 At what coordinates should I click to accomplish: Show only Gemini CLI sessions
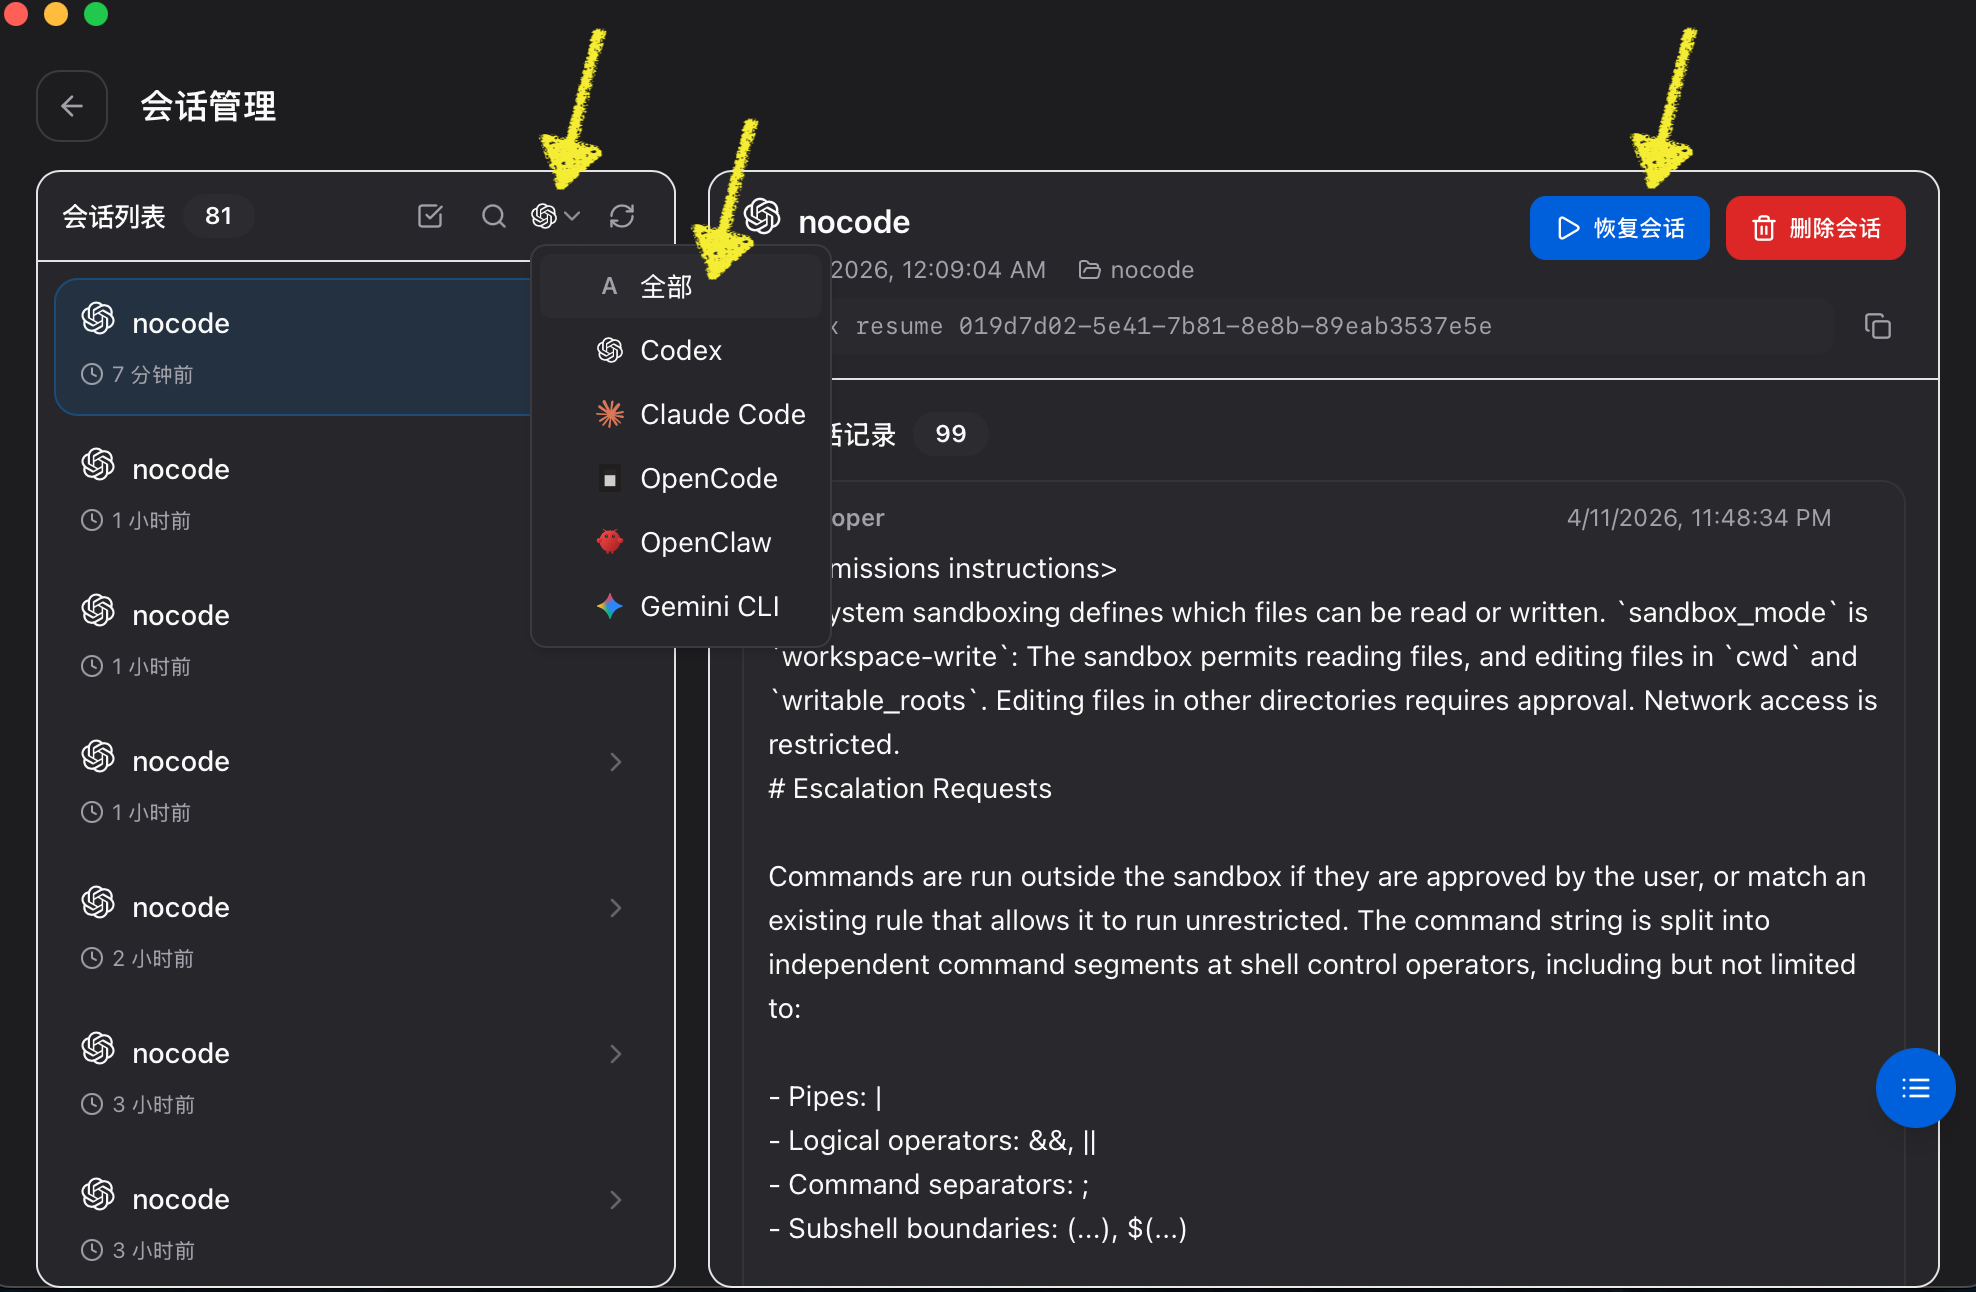[x=680, y=607]
